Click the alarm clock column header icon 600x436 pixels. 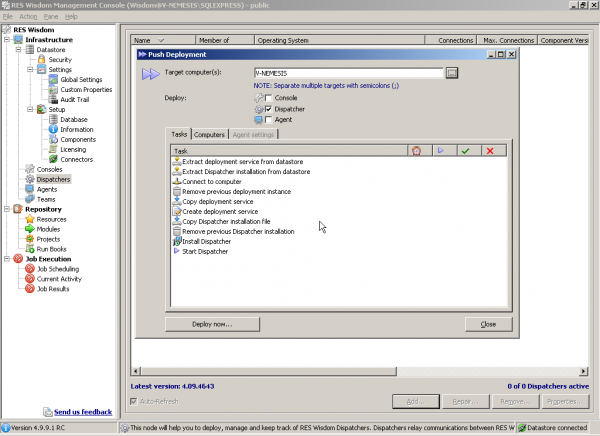[416, 151]
